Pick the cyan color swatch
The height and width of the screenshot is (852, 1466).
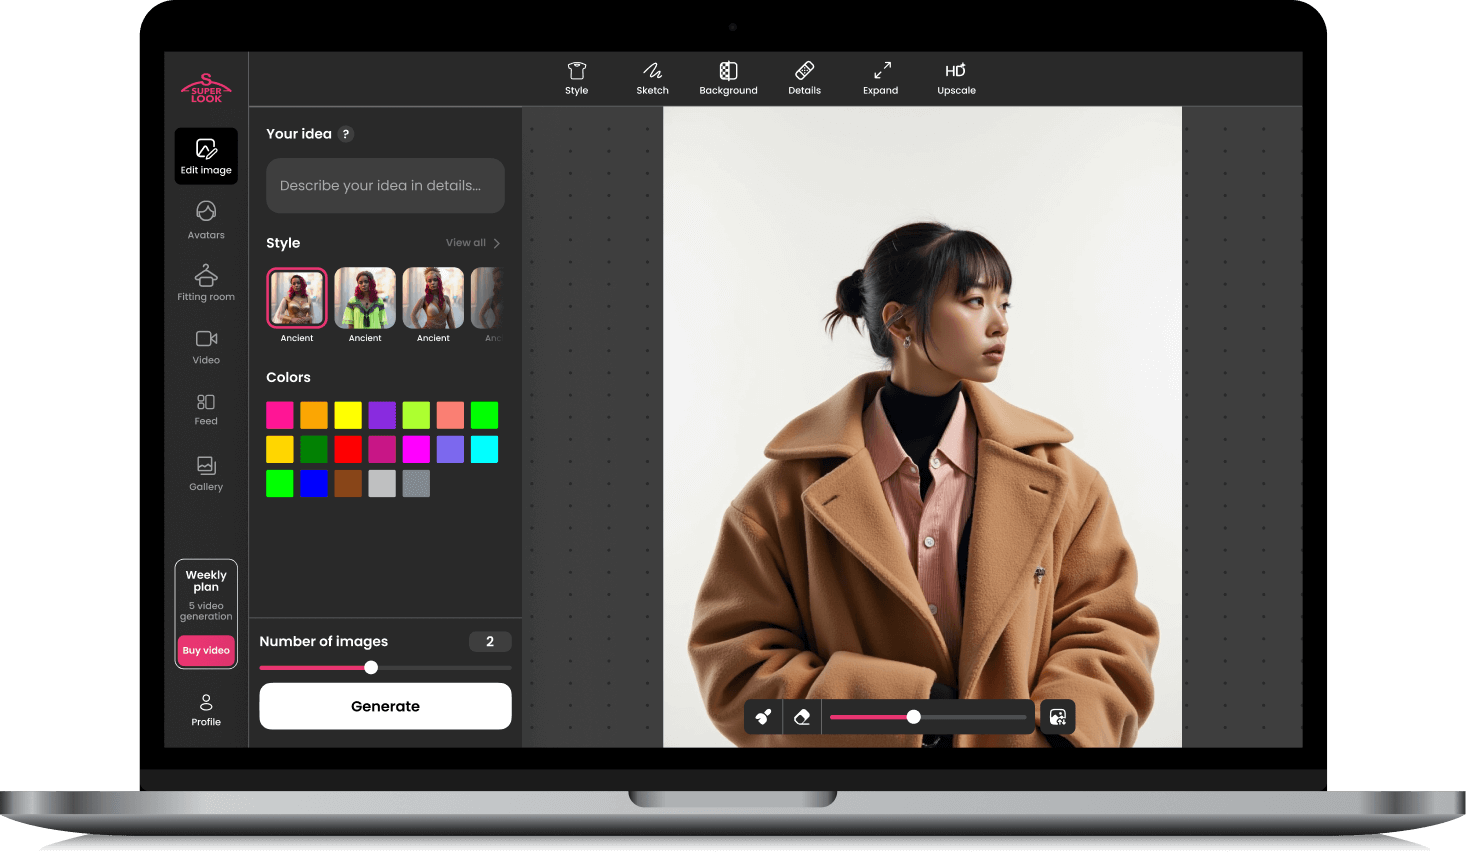click(x=484, y=450)
